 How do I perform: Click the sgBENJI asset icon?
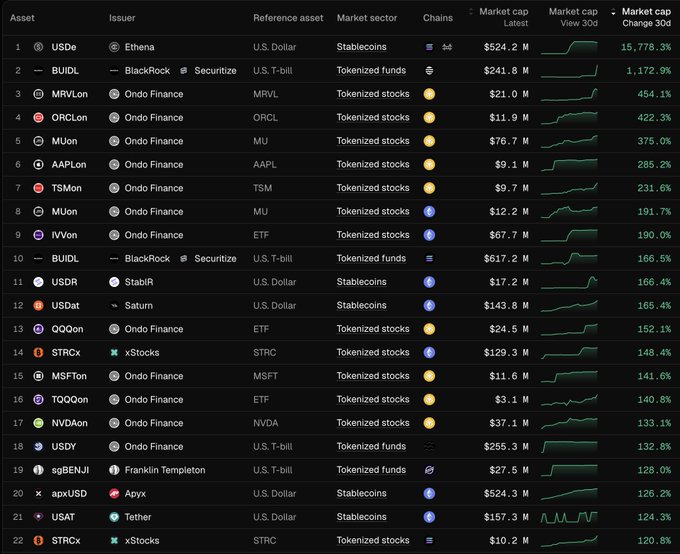[x=38, y=470]
